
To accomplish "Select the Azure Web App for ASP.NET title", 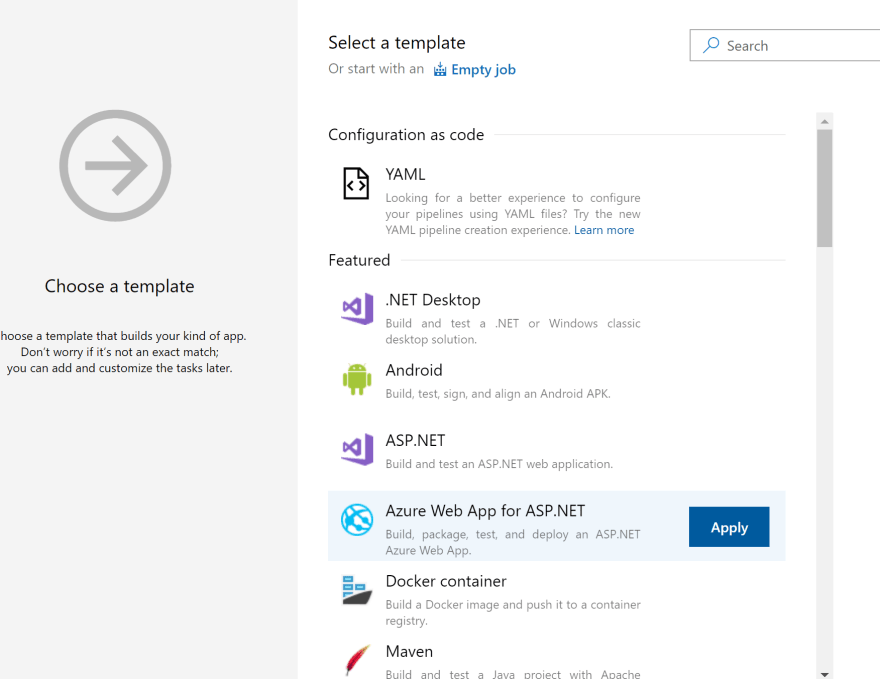I will pyautogui.click(x=485, y=511).
